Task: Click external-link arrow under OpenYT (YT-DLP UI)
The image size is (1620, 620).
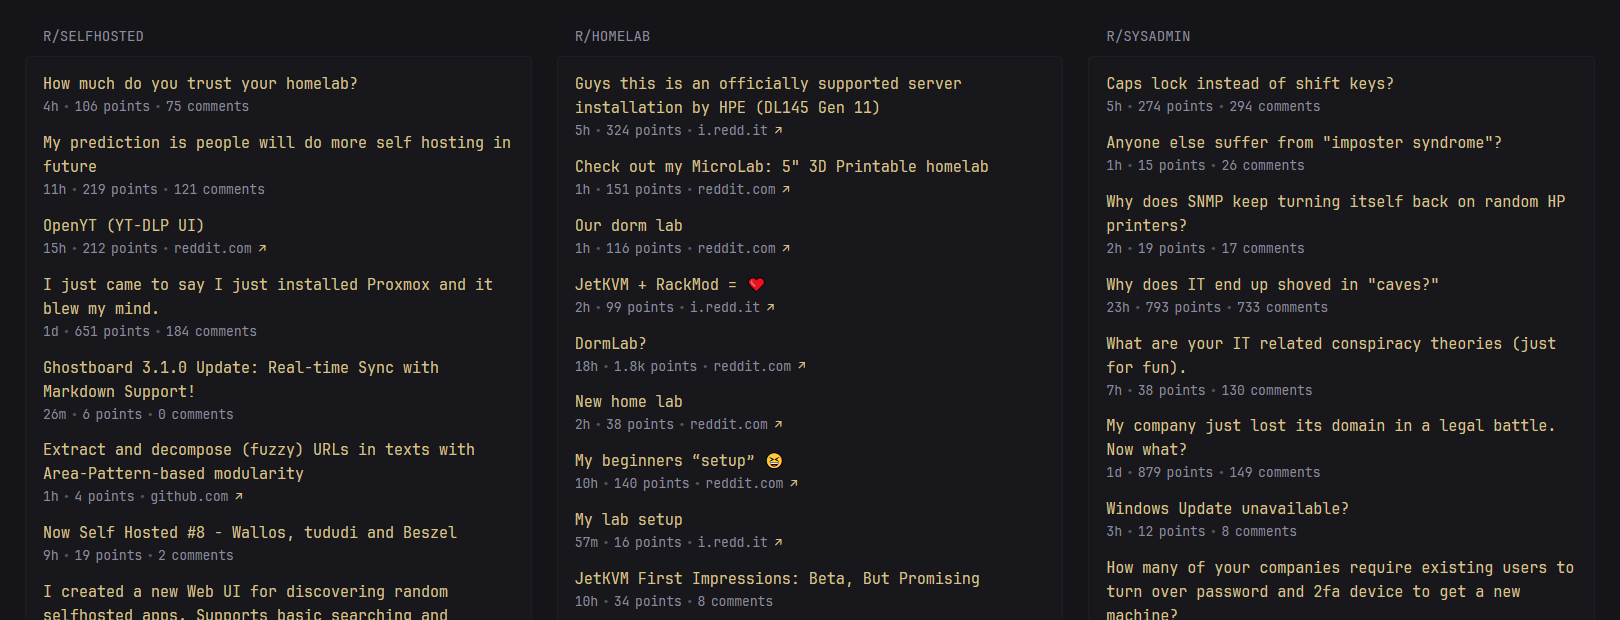Action: point(263,248)
